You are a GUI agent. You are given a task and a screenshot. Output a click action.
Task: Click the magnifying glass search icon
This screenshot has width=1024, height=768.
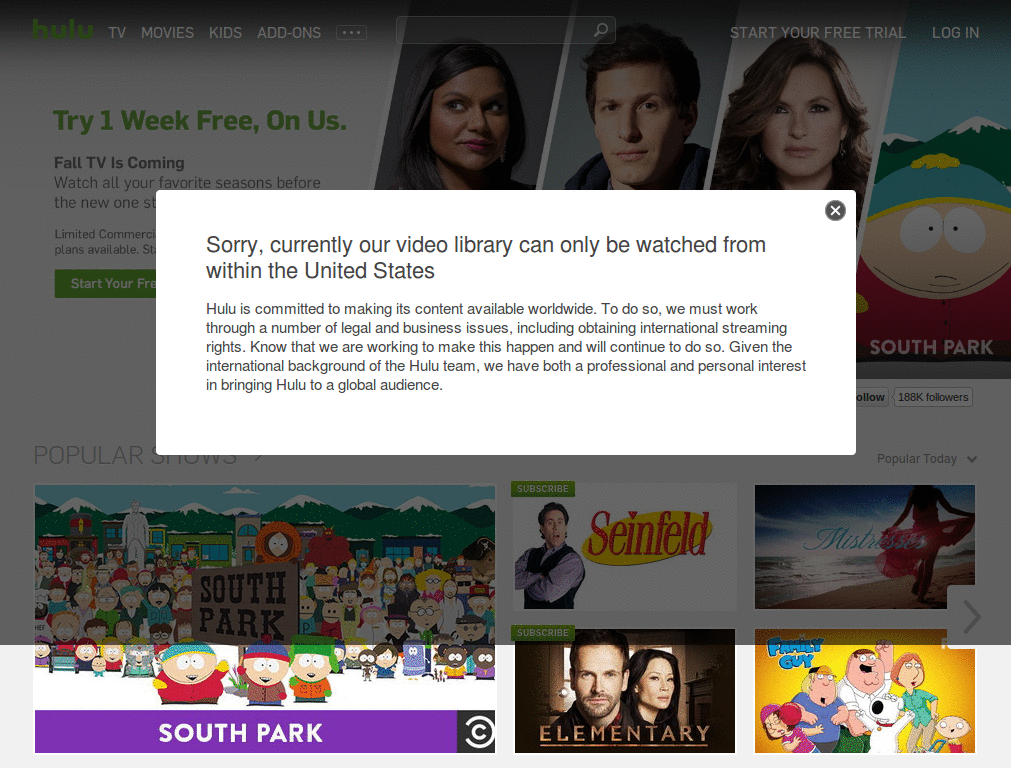click(x=601, y=30)
